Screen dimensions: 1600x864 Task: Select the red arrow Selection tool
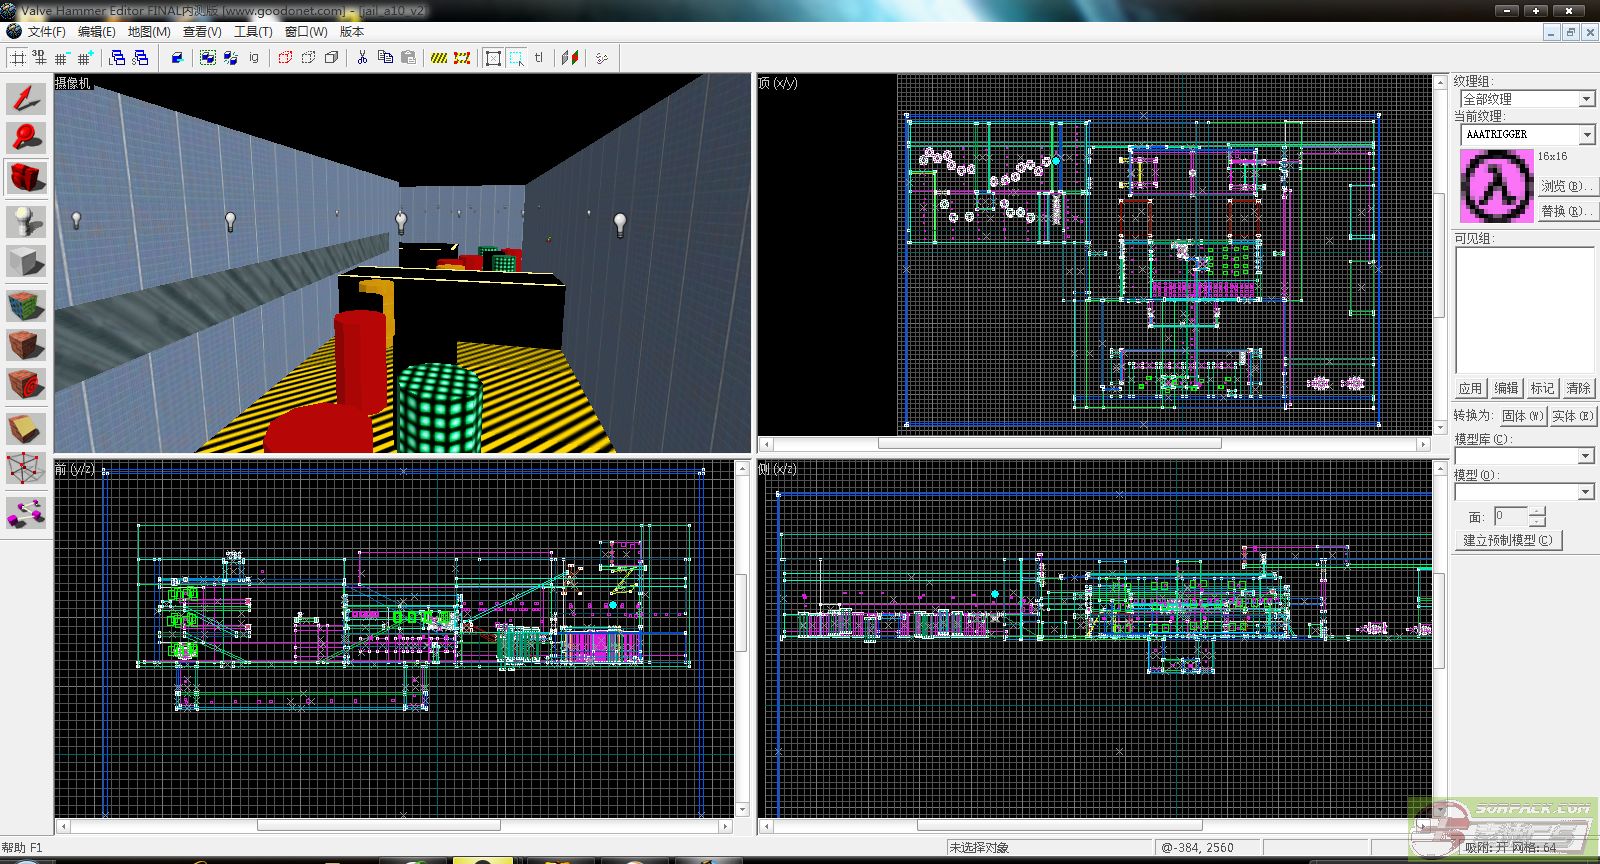[26, 98]
